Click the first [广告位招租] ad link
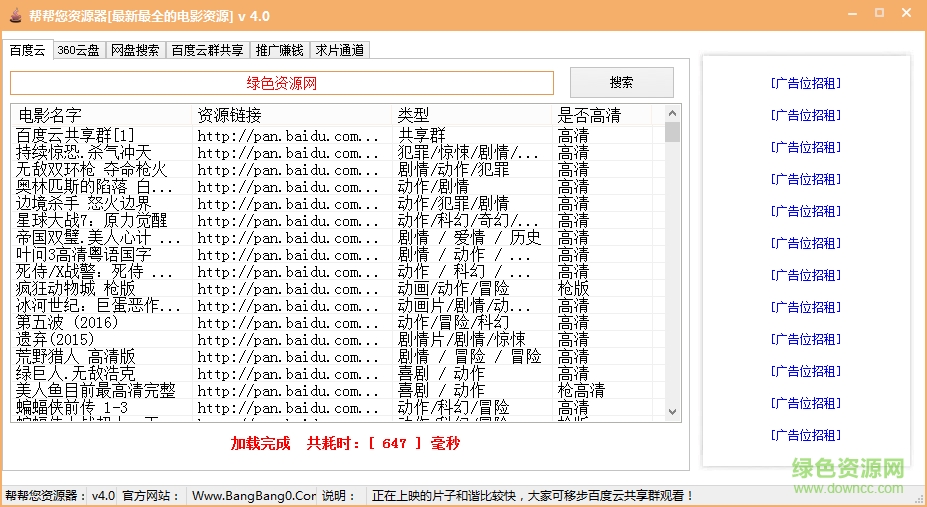The height and width of the screenshot is (507, 927). point(806,83)
